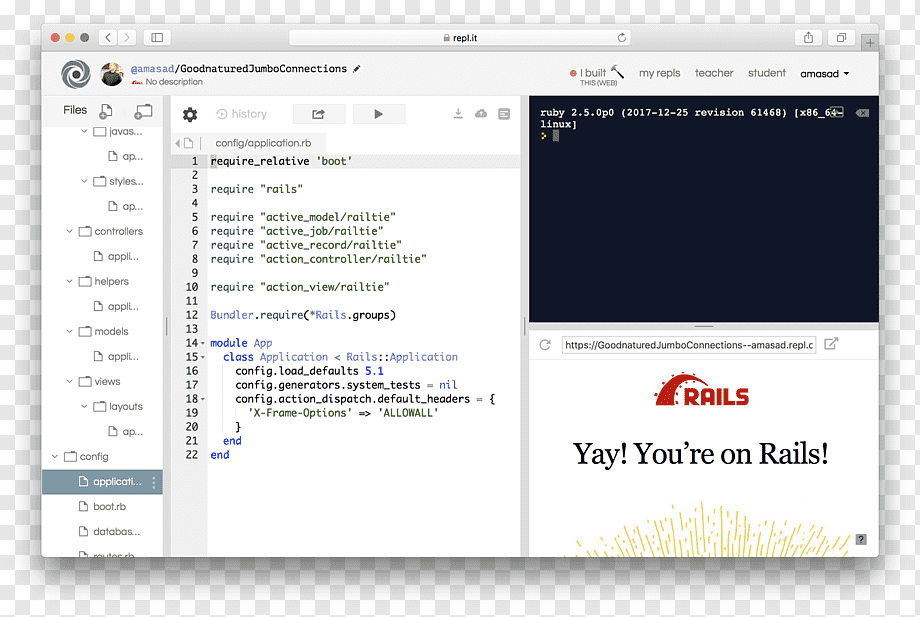Open amasad's profile avatar
Viewport: 920px width, 617px height.
pyautogui.click(x=111, y=74)
